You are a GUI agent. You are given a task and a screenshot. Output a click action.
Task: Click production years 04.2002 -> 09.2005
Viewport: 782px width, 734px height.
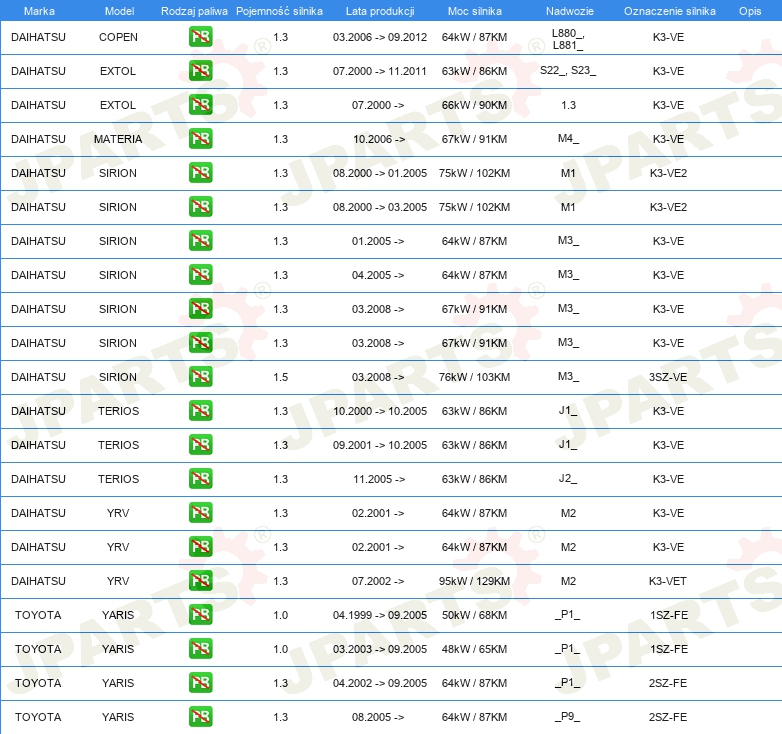pos(380,683)
